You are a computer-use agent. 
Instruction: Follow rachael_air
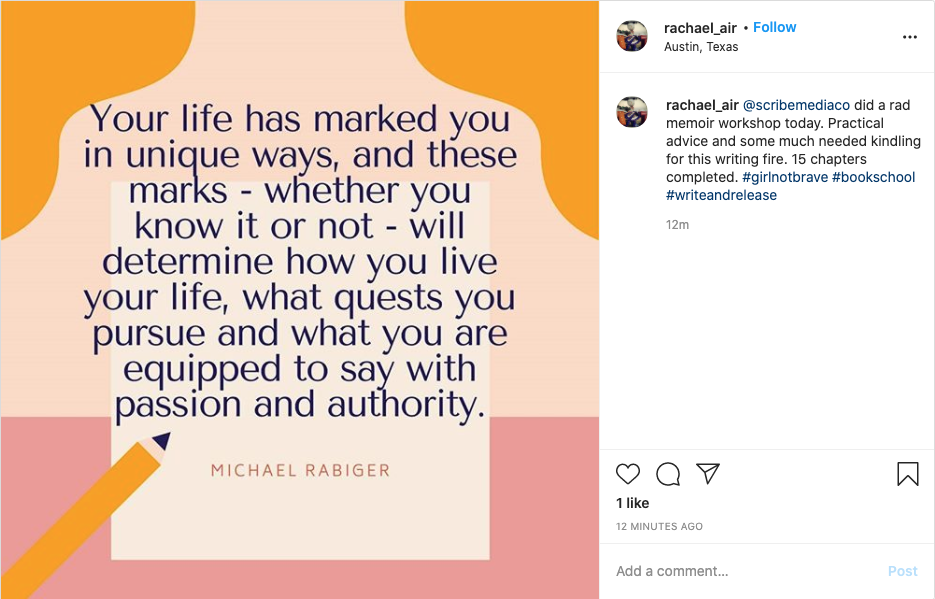[774, 27]
